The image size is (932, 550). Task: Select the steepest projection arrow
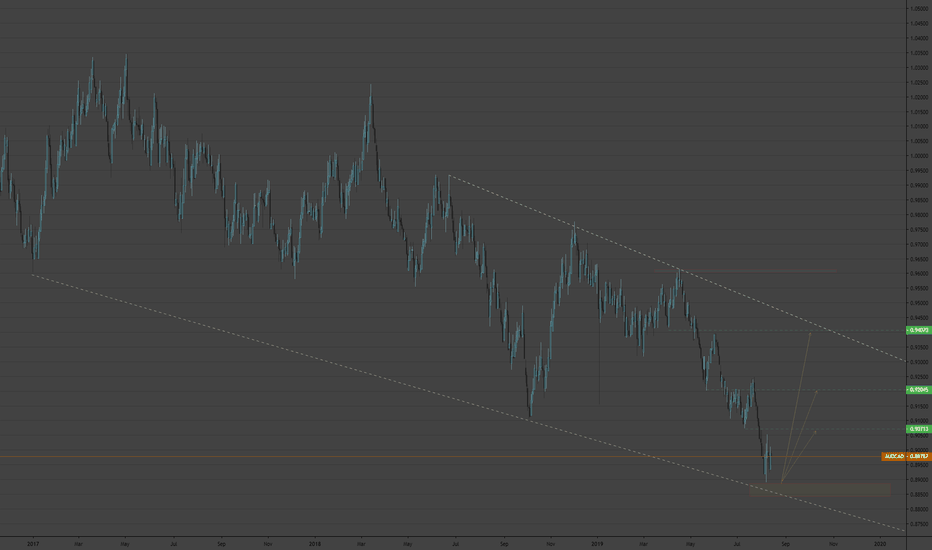coord(796,407)
